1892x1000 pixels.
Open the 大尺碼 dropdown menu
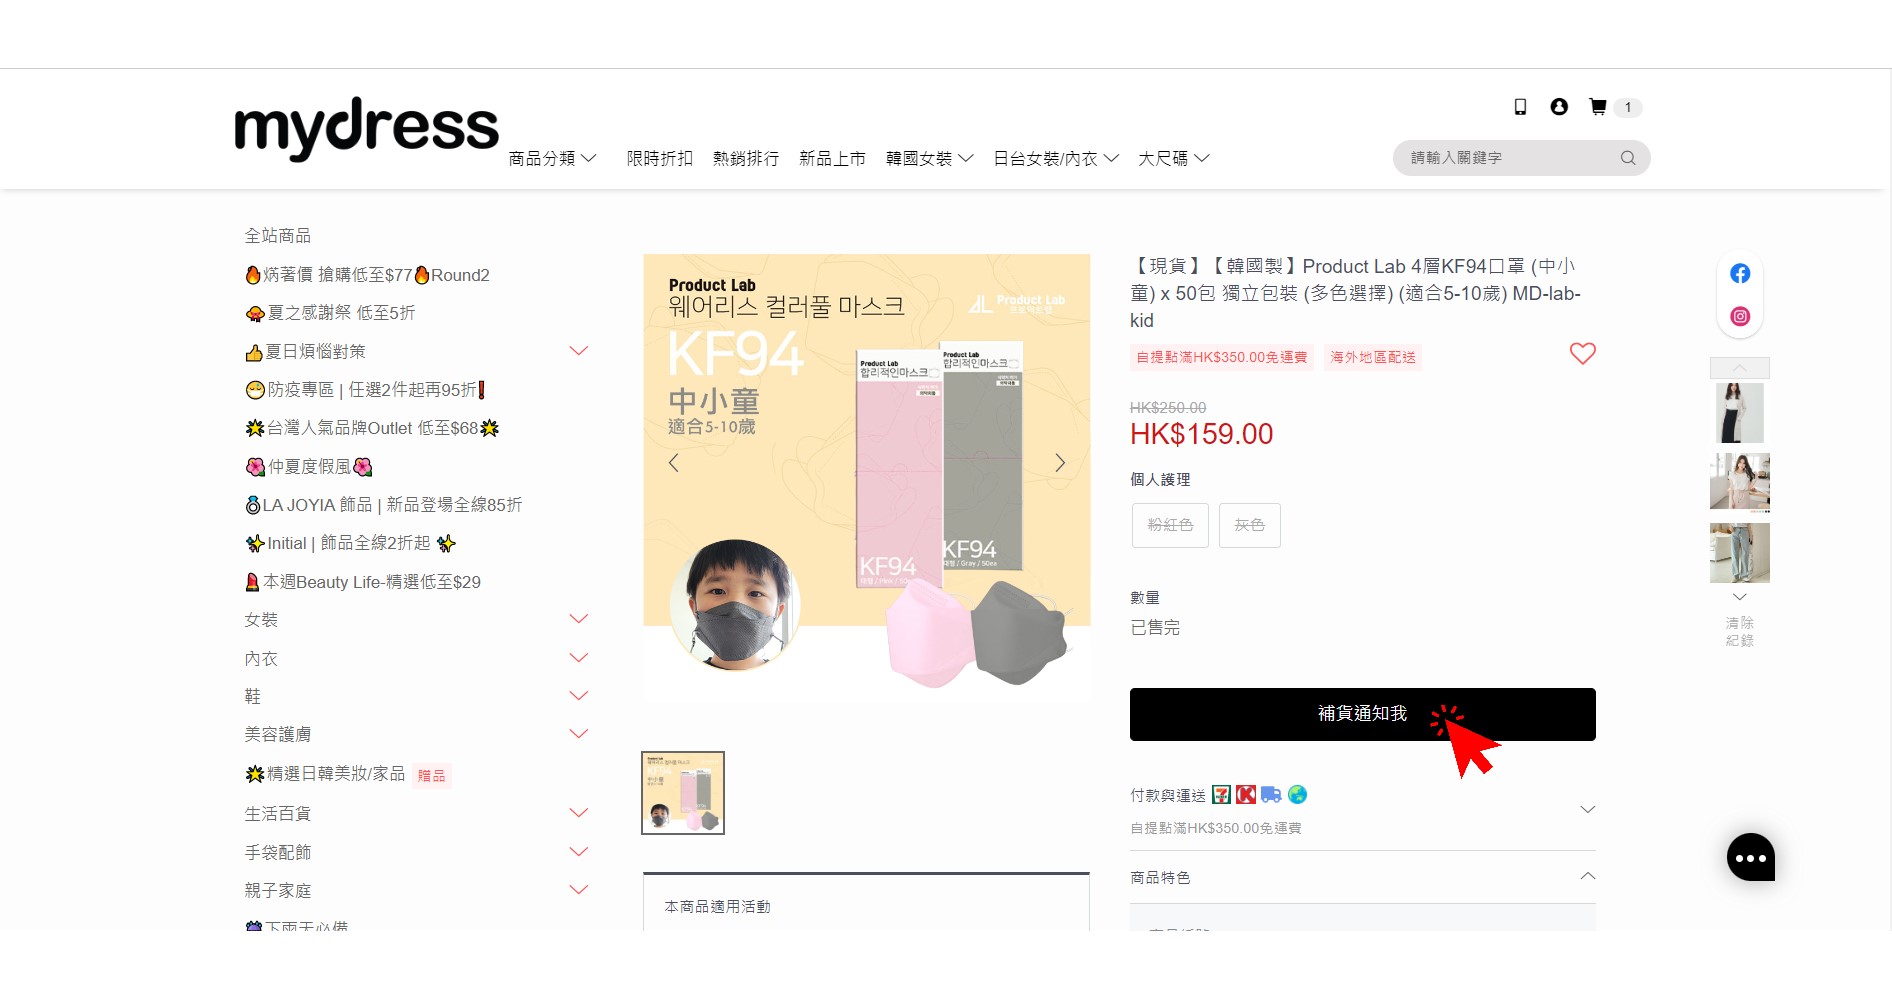(1174, 158)
